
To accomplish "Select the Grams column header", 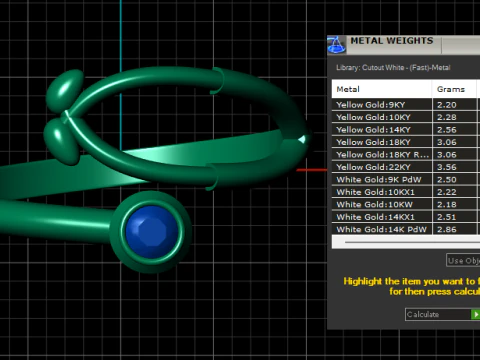I will point(454,89).
